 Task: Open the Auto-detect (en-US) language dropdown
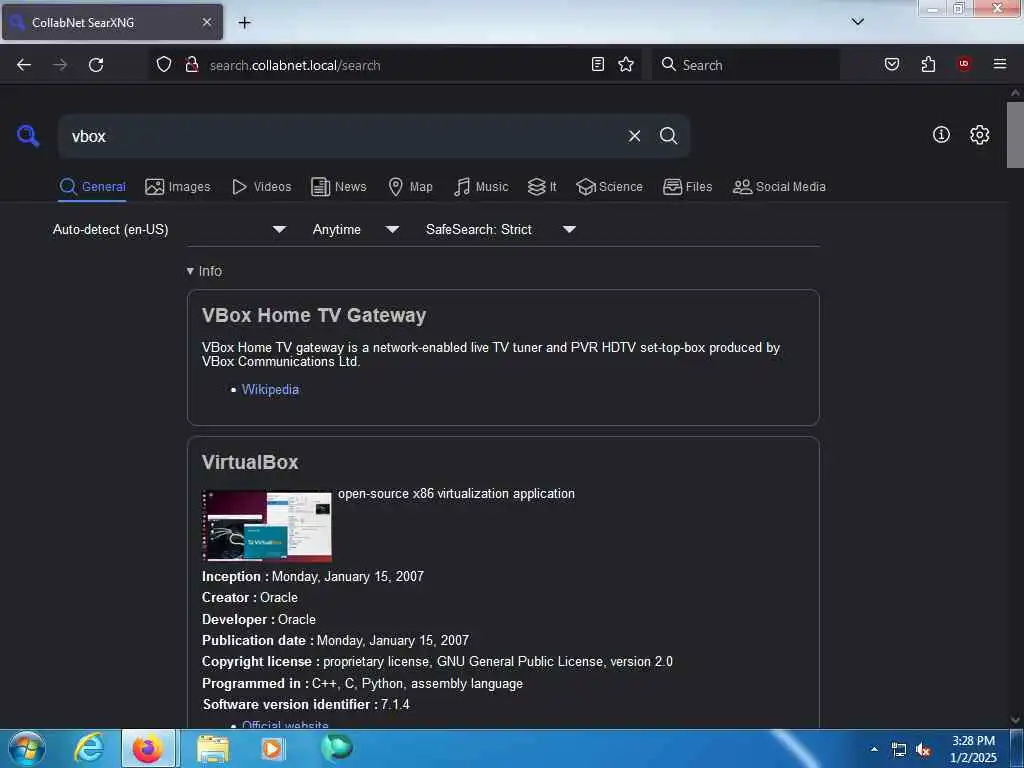[169, 229]
